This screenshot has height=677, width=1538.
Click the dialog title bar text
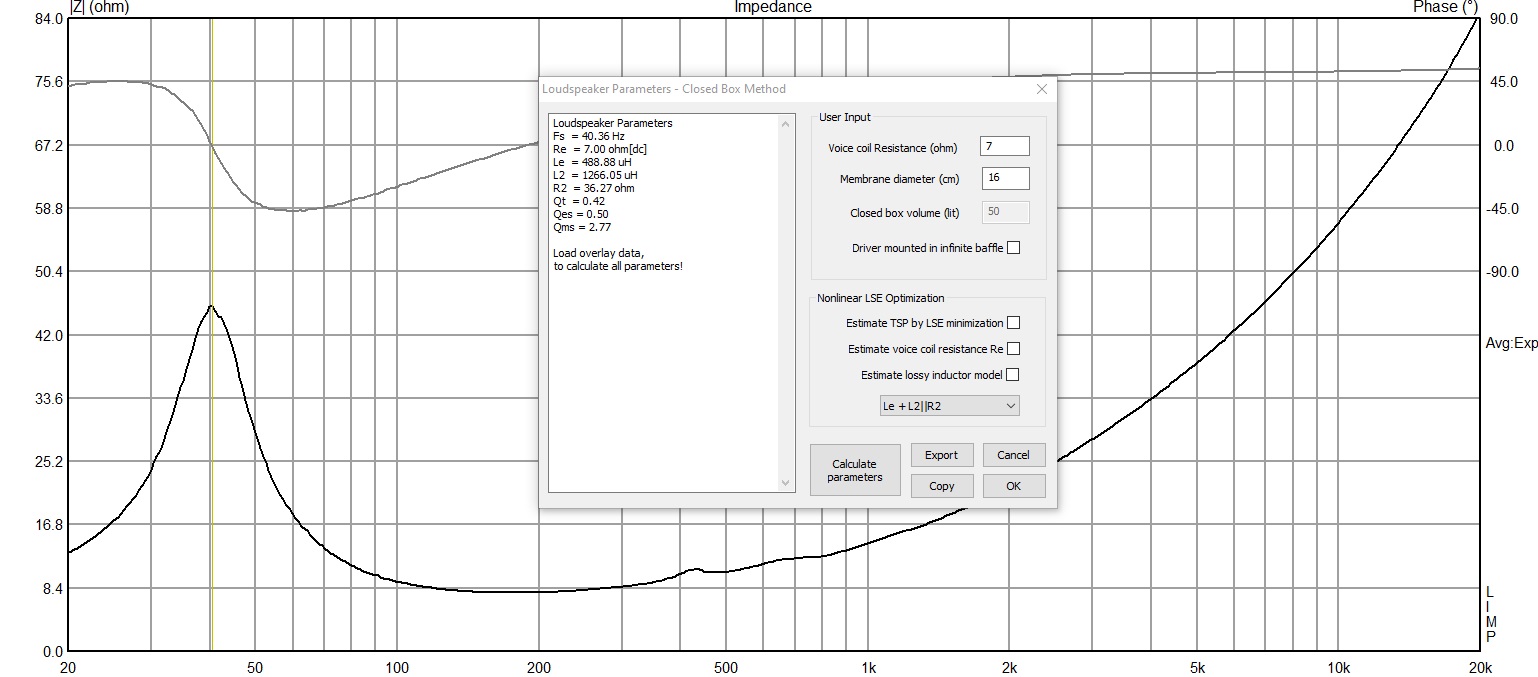664,89
